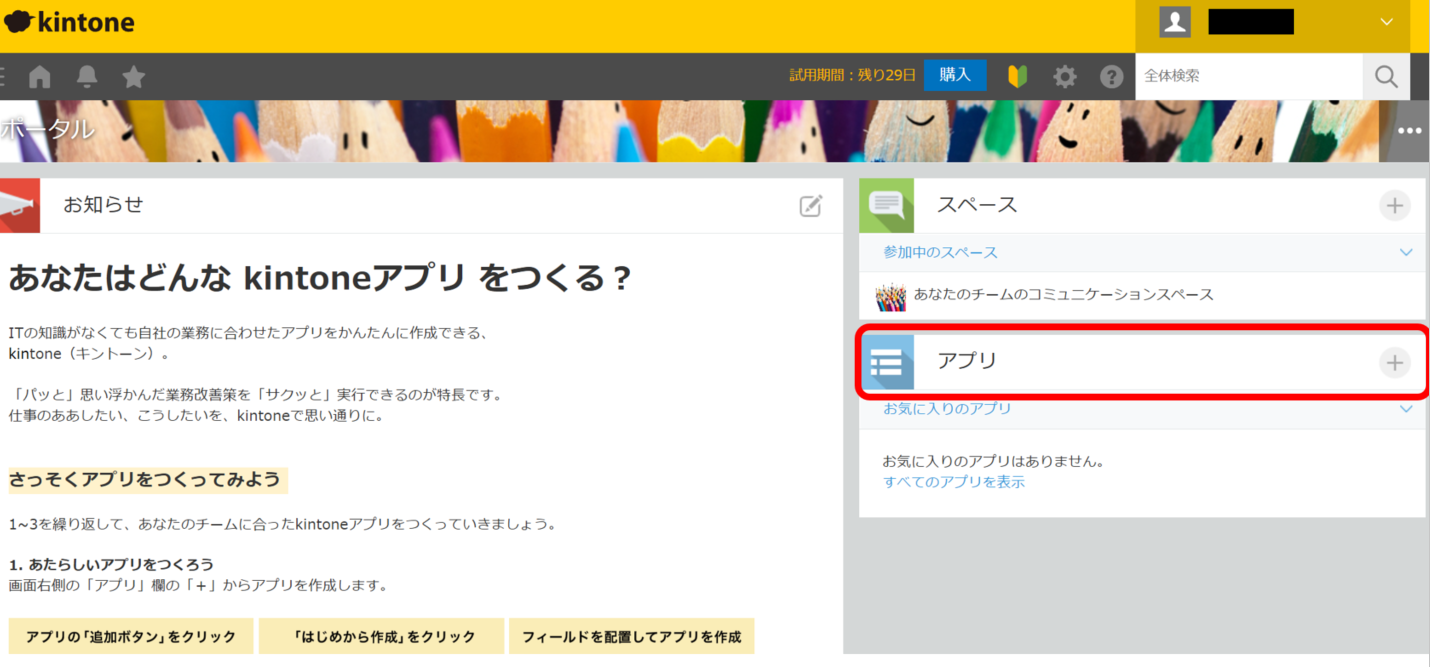Open the settings gear menu

(x=1065, y=77)
